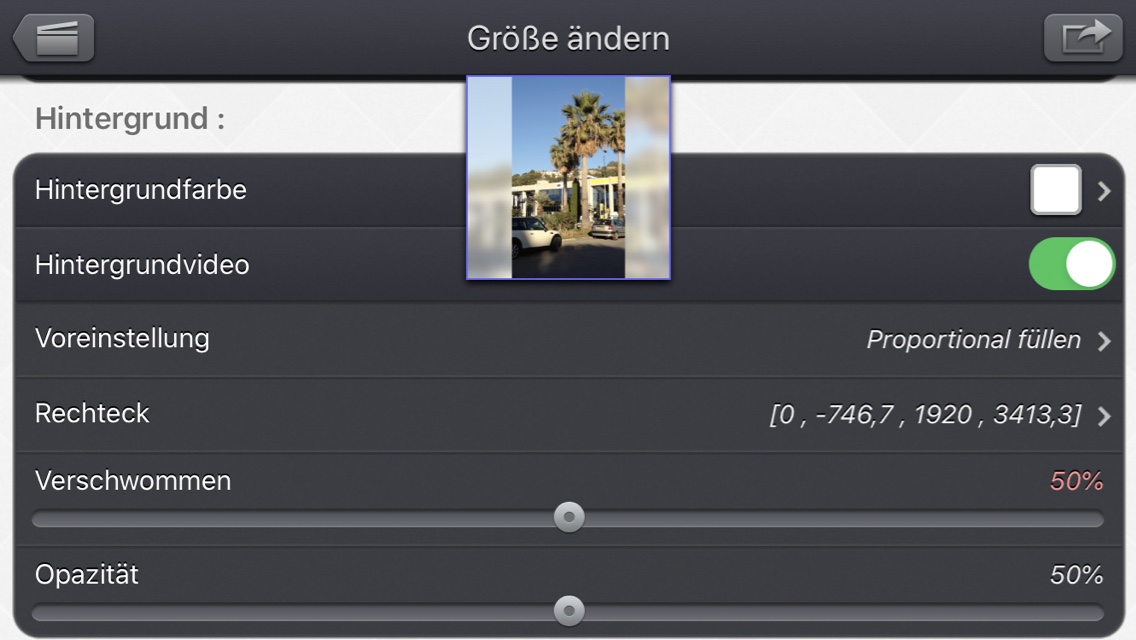Viewport: 1136px width, 640px height.
Task: Click the Hintergrundfarbe row label
Action: [x=141, y=190]
